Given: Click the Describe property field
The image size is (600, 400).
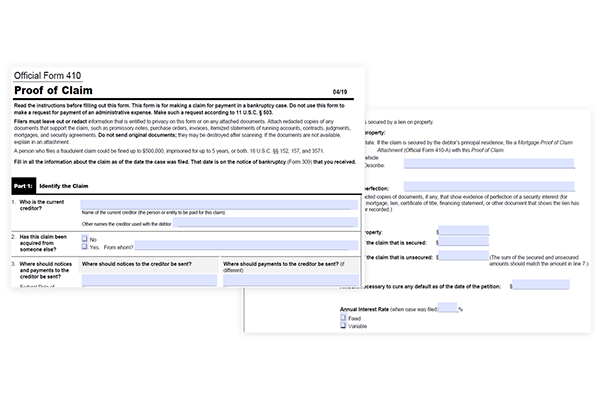Looking at the screenshot, I should (489, 163).
